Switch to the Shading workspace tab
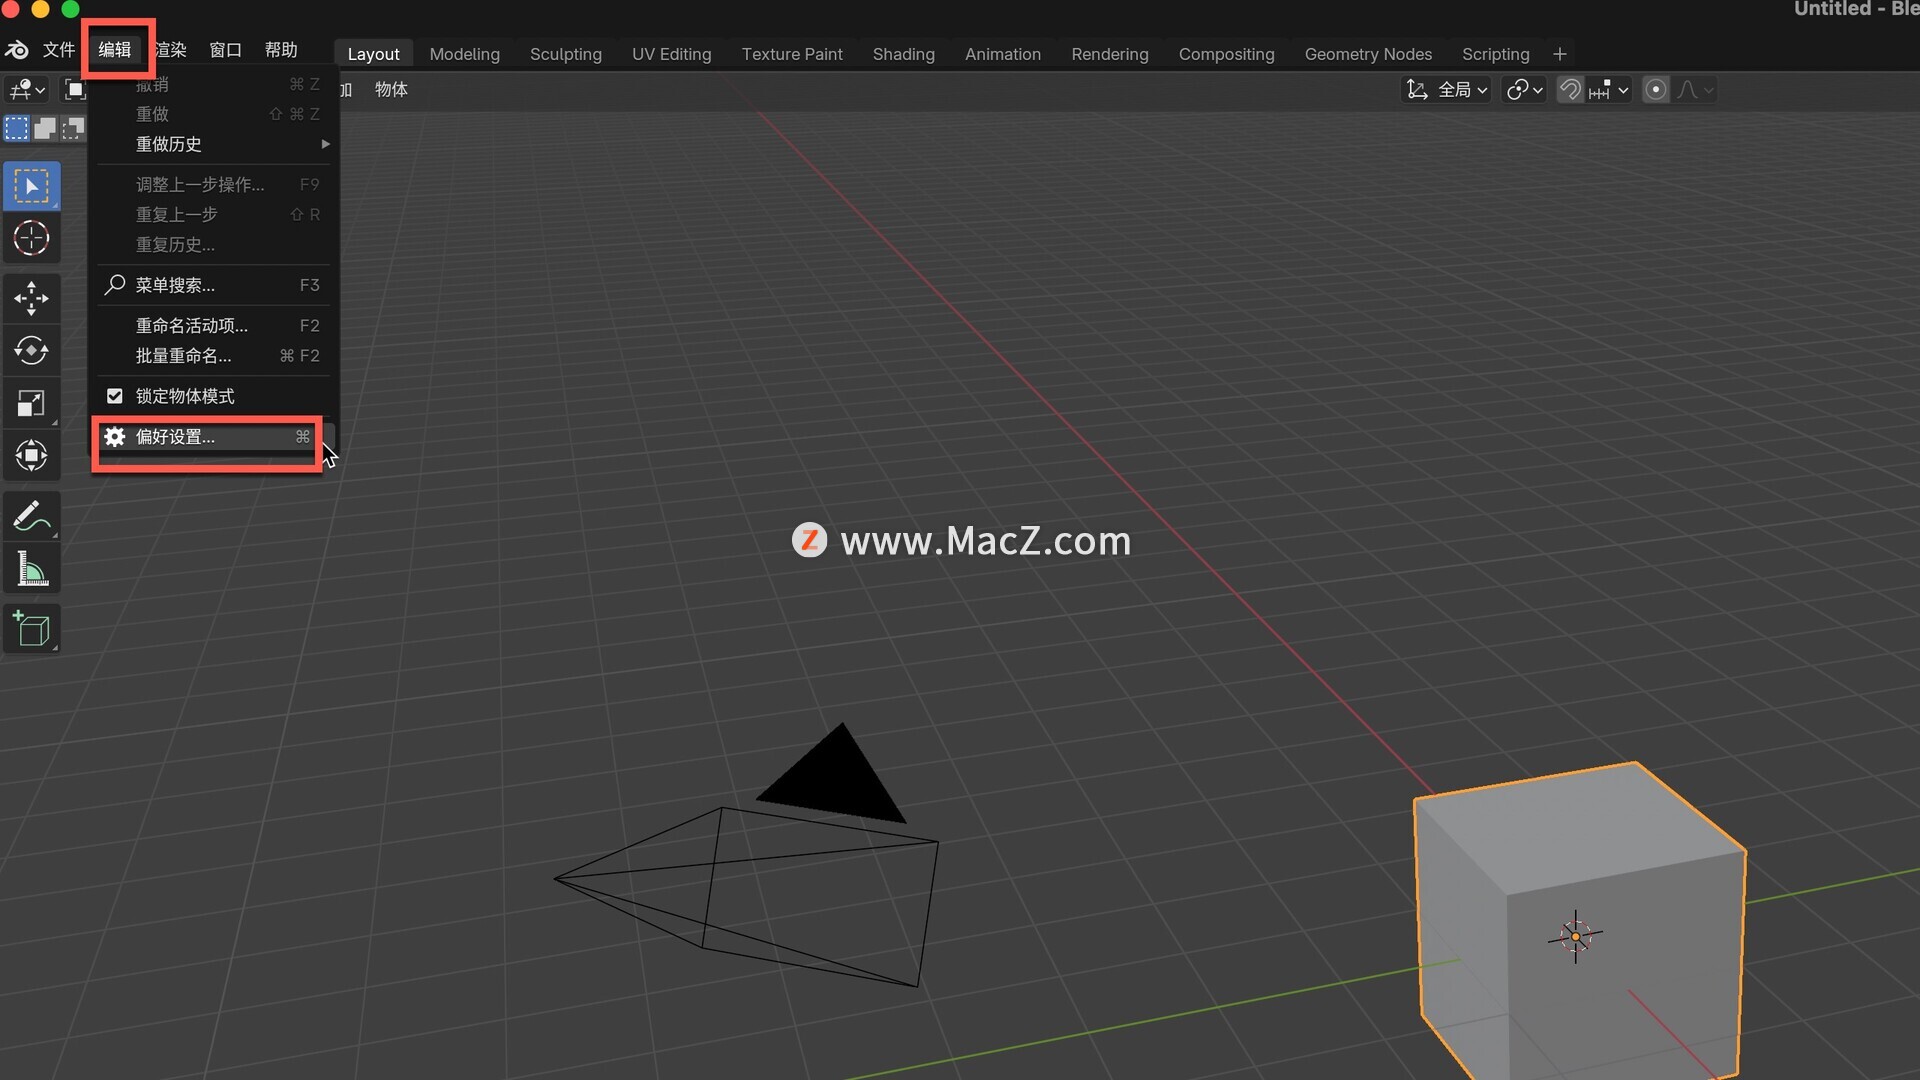This screenshot has width=1920, height=1080. [904, 54]
